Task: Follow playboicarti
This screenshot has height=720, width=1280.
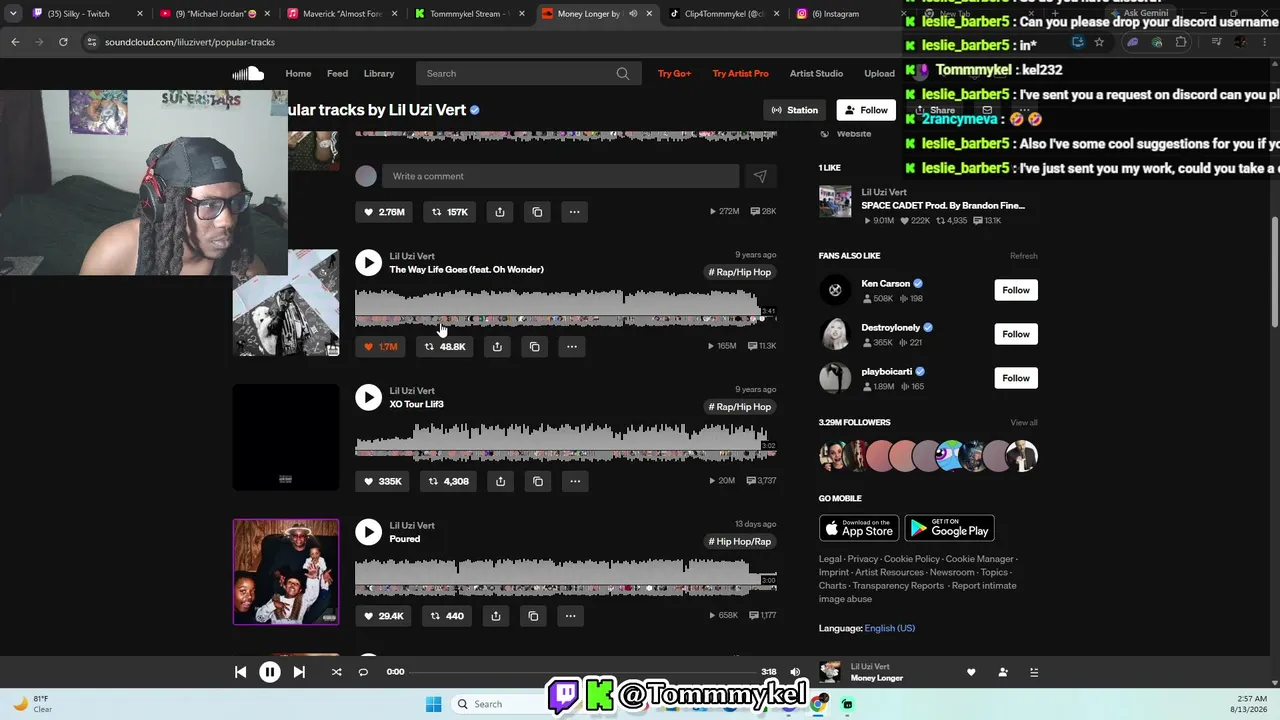Action: point(1016,378)
